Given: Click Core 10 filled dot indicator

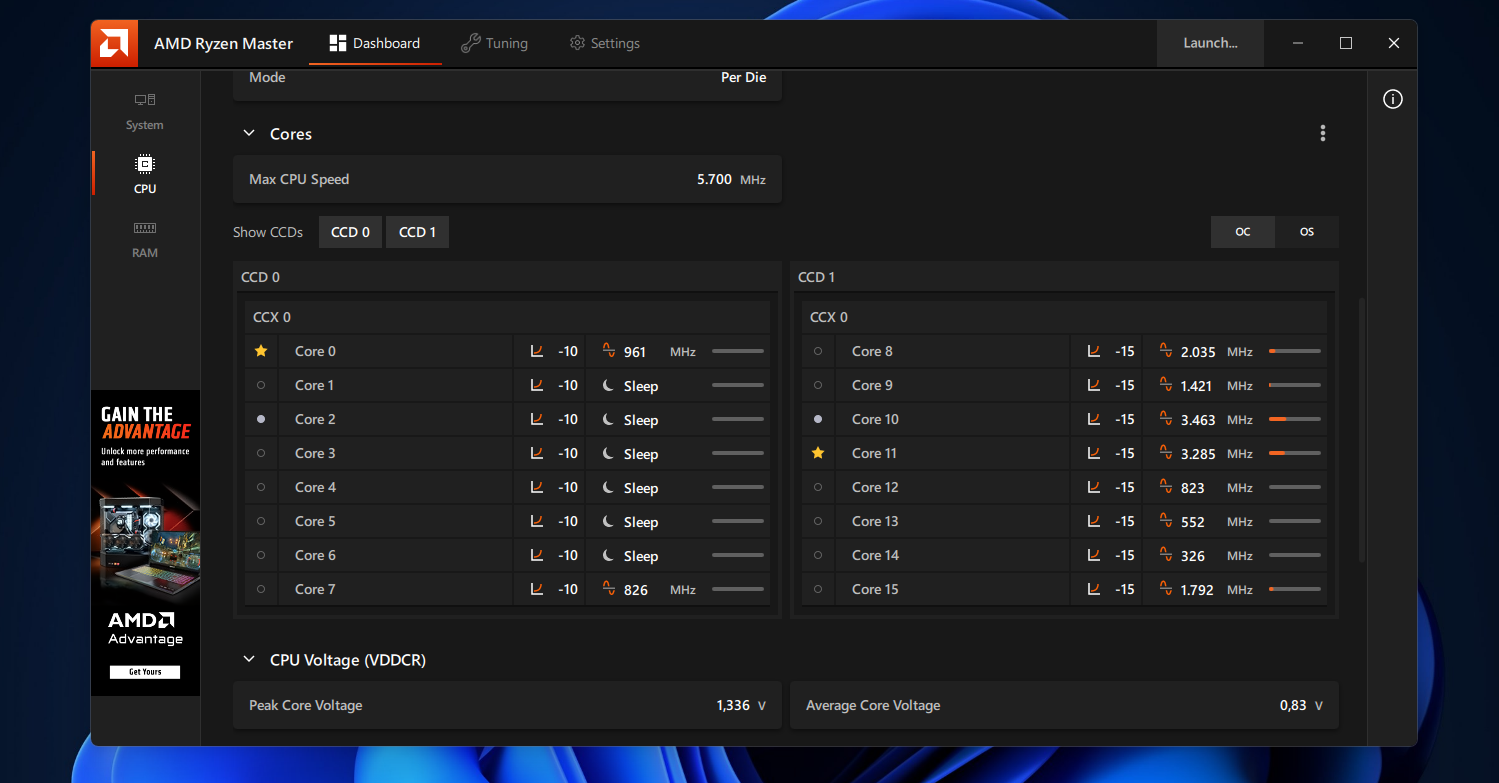Looking at the screenshot, I should coord(818,419).
